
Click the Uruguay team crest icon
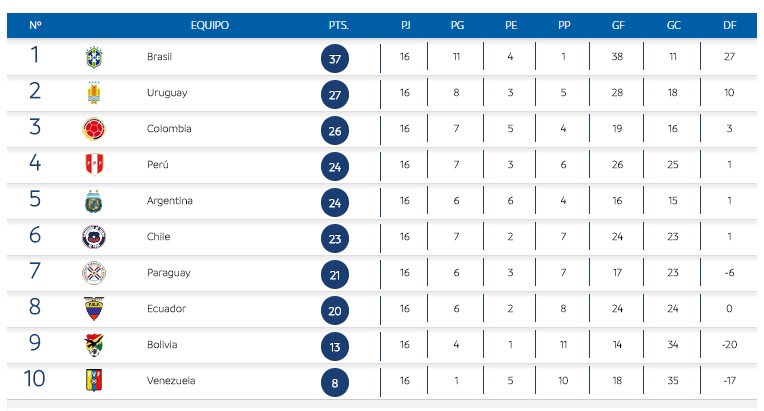94,93
